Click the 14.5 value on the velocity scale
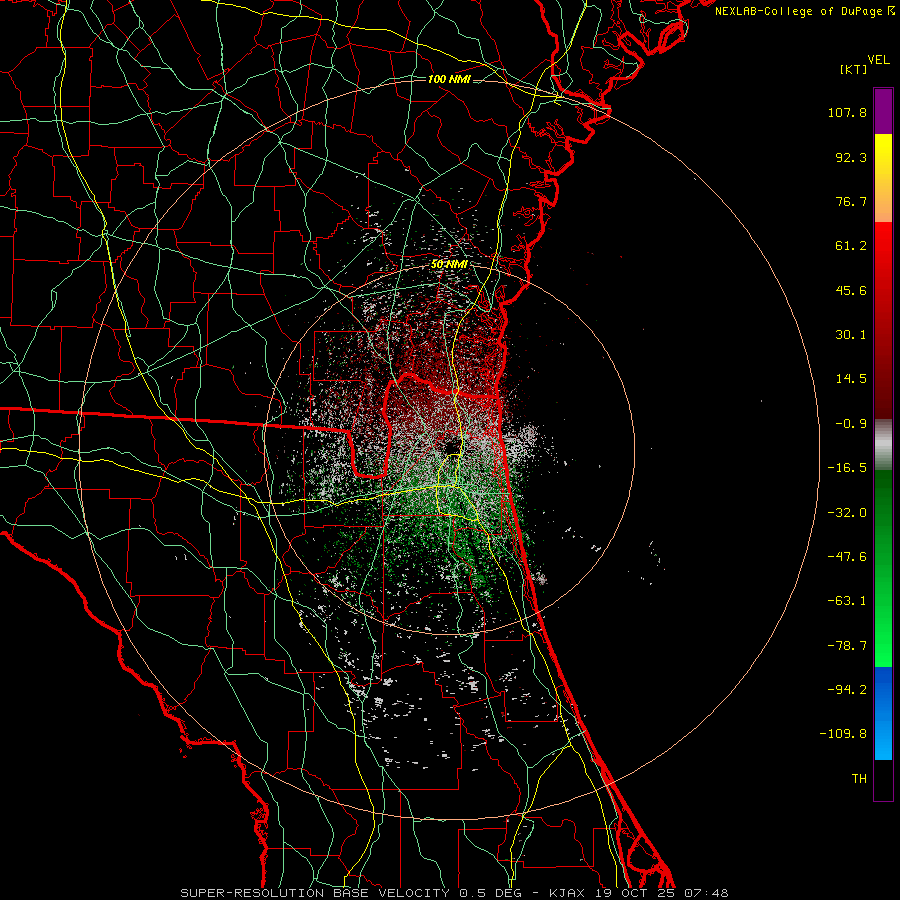This screenshot has height=900, width=900. point(851,379)
